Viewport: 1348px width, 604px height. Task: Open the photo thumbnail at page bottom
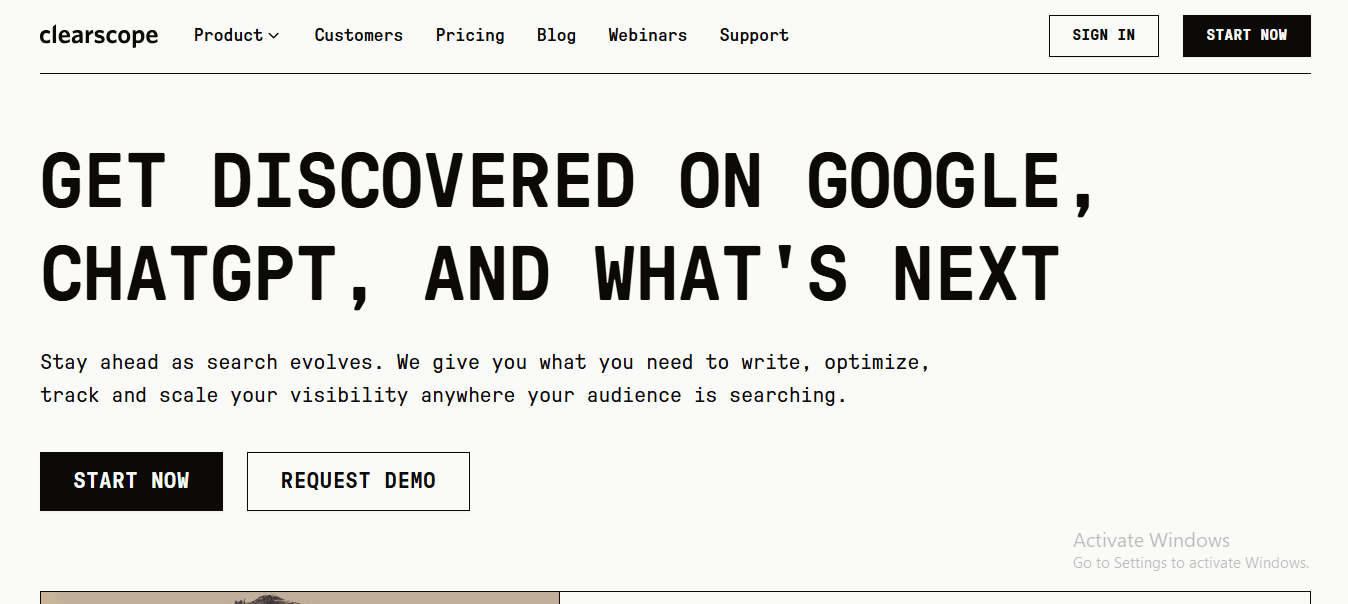(300, 597)
